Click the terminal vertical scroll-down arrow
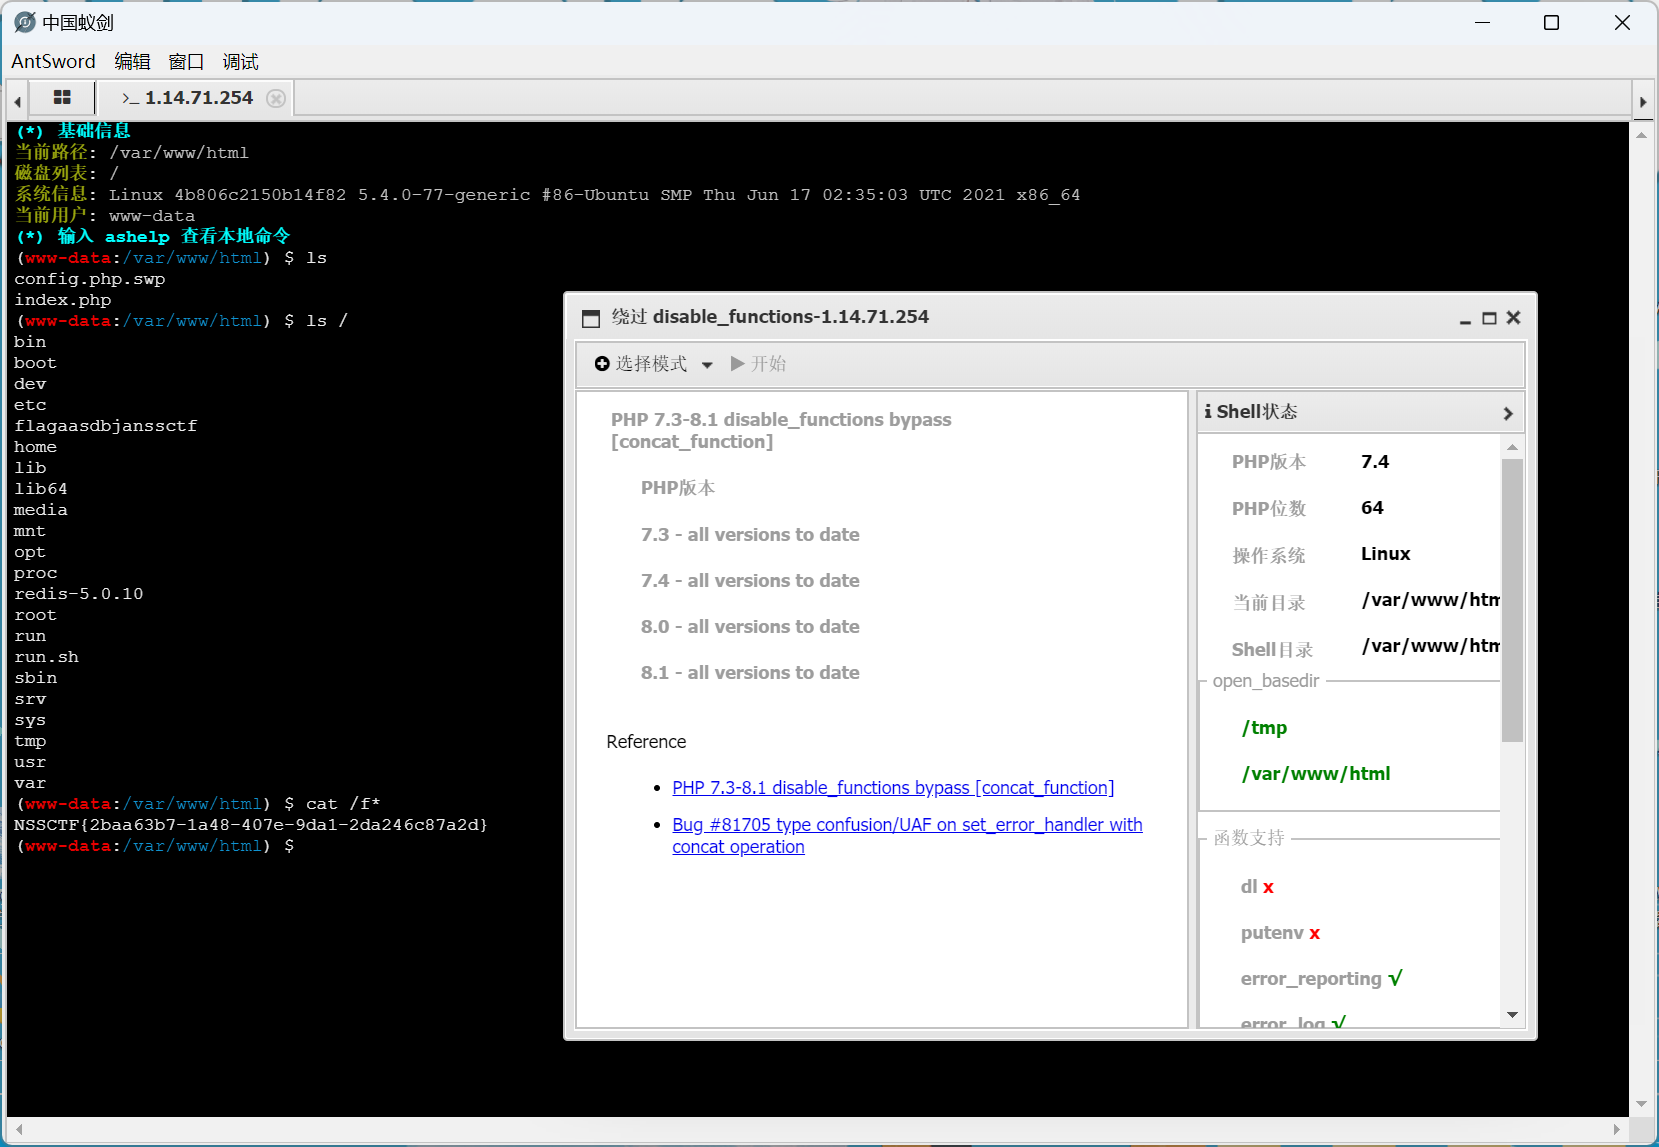The width and height of the screenshot is (1659, 1147). click(1641, 1104)
